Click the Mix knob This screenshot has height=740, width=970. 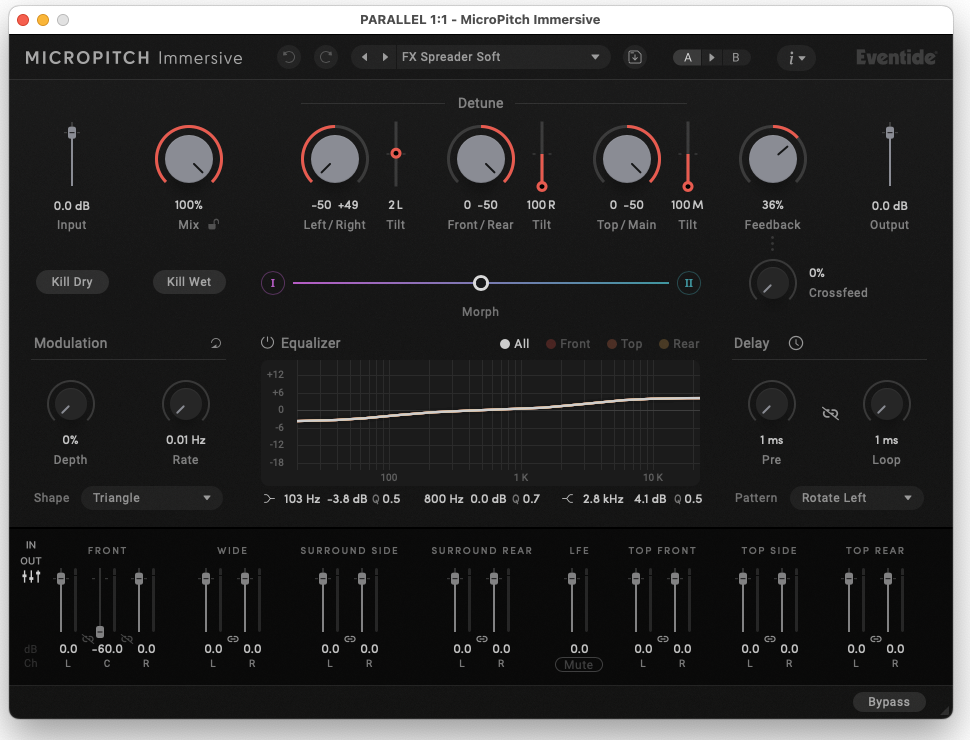[x=189, y=159]
